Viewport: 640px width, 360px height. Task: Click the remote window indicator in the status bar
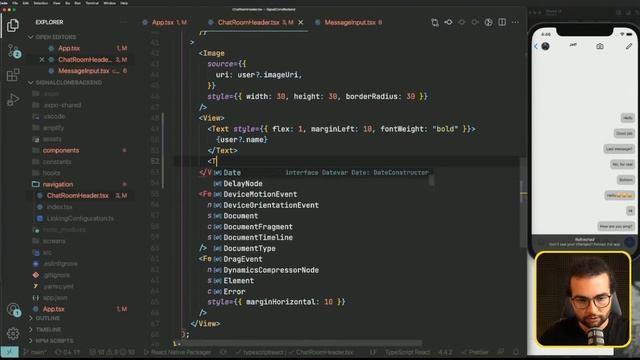coord(9,352)
